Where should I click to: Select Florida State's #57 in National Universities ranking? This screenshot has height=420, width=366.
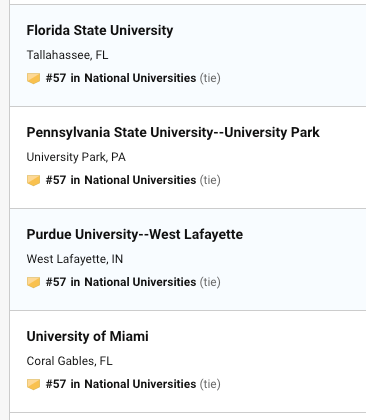pos(121,78)
